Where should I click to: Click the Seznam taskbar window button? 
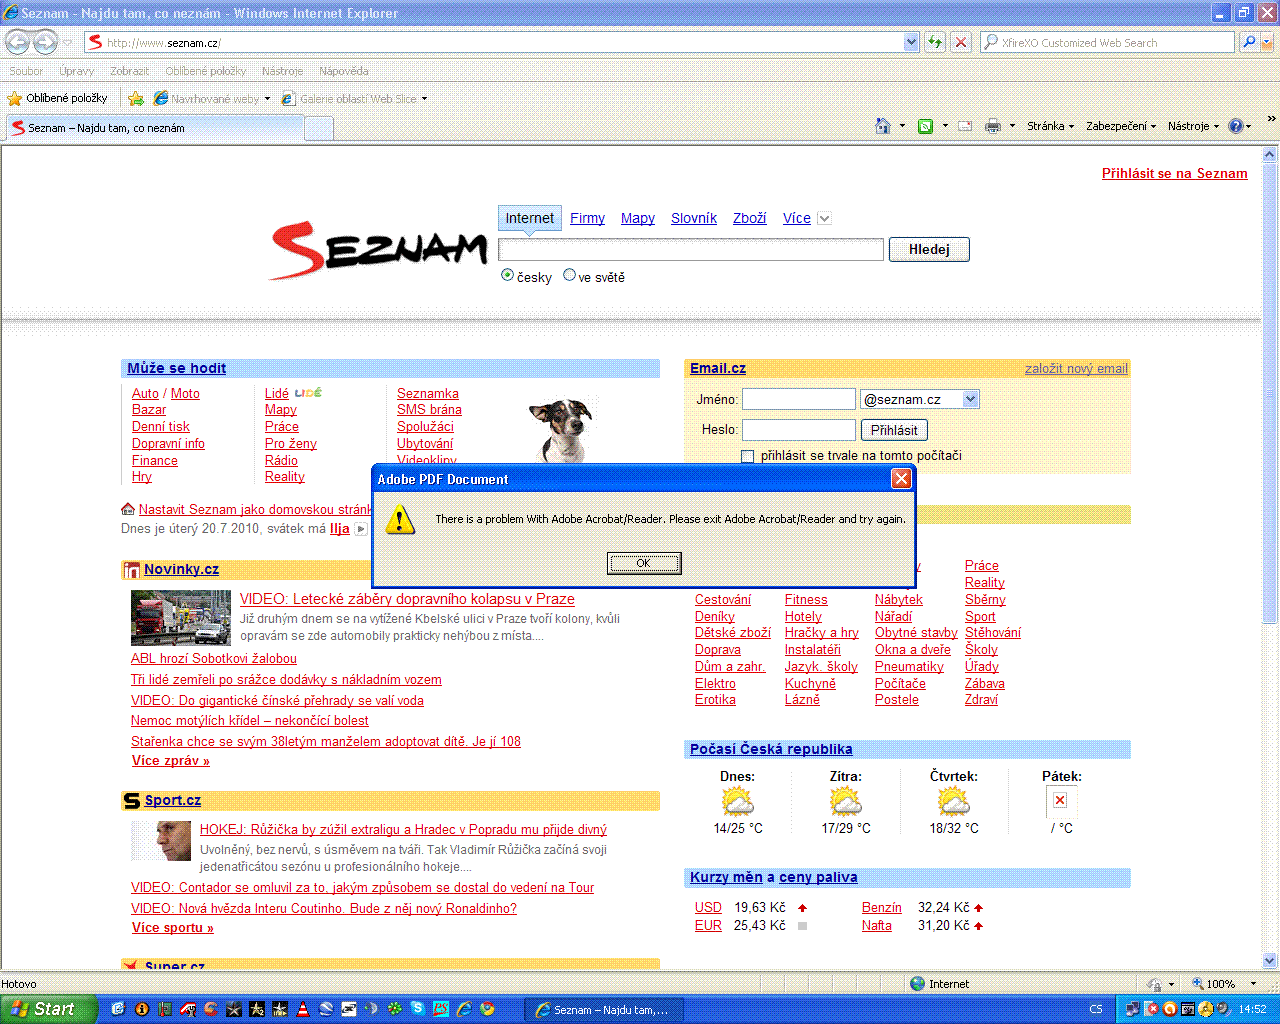[x=604, y=1009]
